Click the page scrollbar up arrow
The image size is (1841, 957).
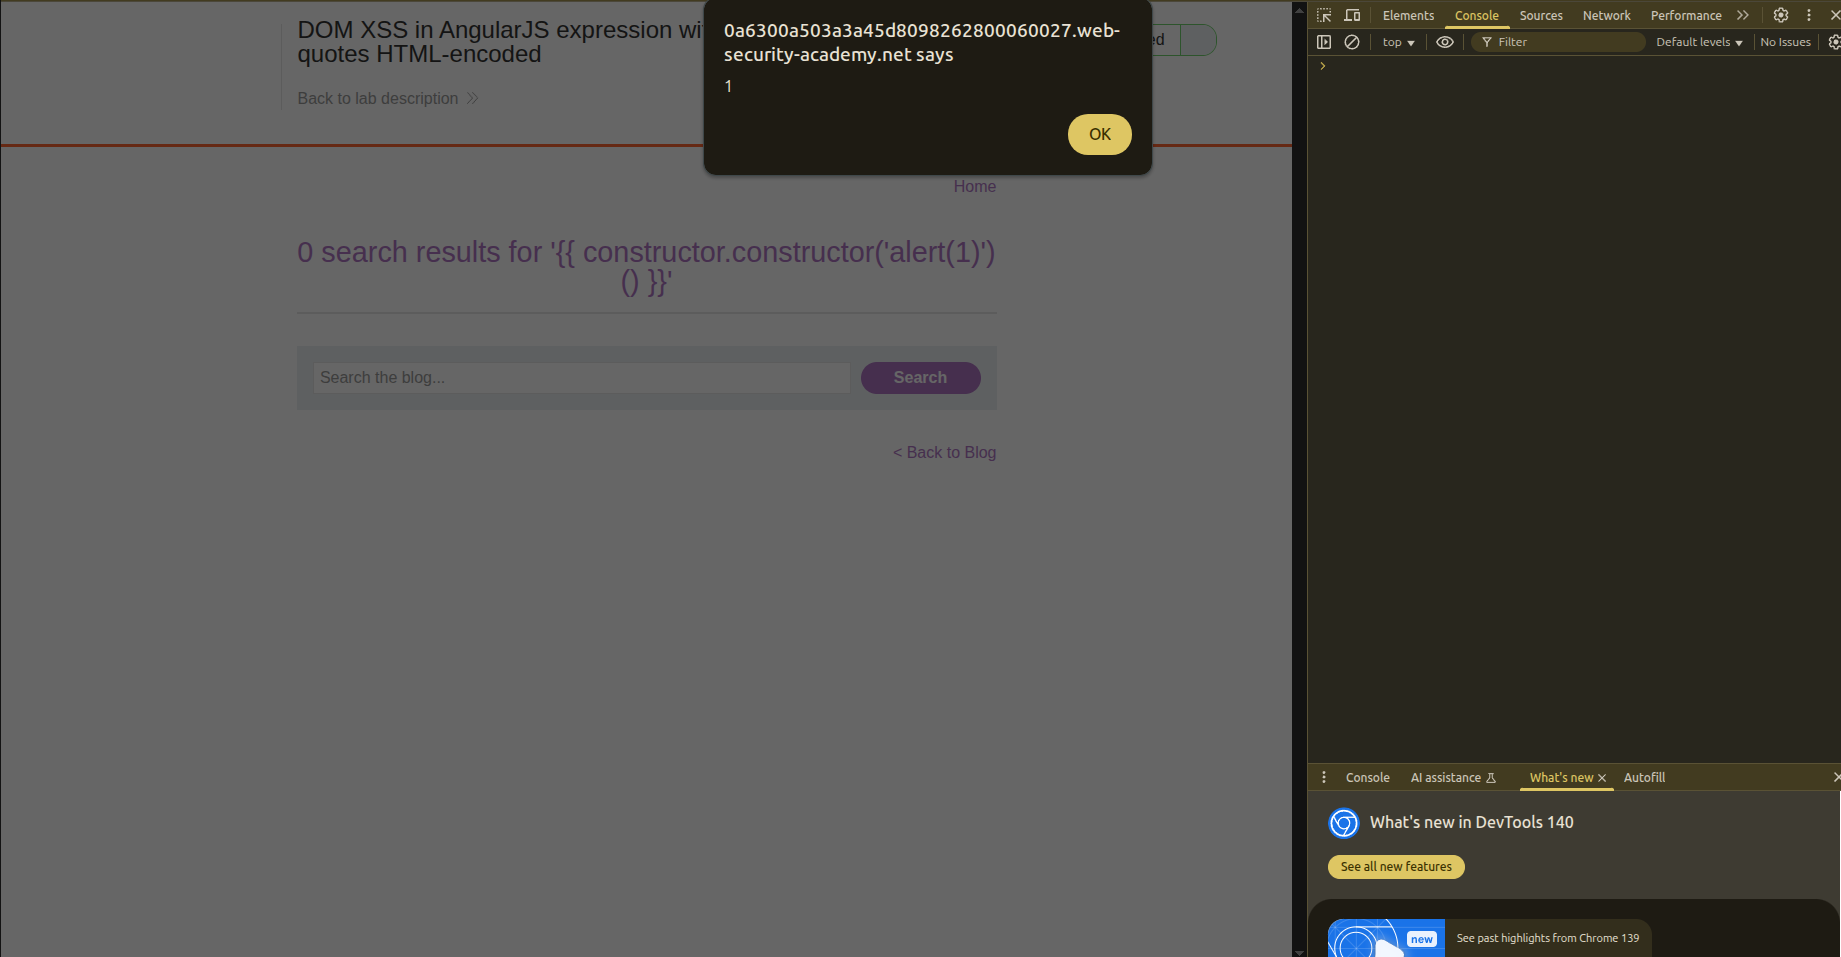(1299, 9)
